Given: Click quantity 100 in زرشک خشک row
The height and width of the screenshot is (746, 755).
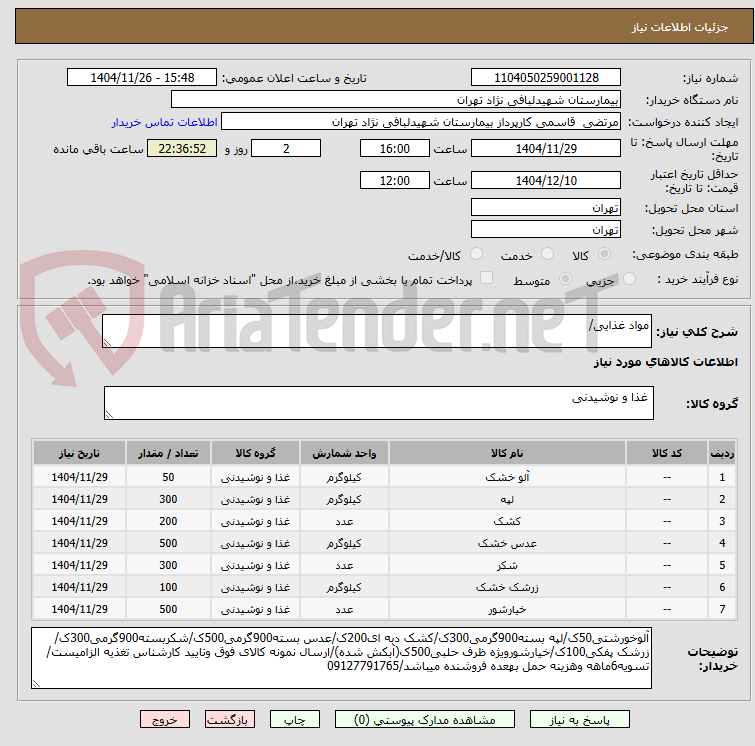Looking at the screenshot, I should click(x=168, y=587).
